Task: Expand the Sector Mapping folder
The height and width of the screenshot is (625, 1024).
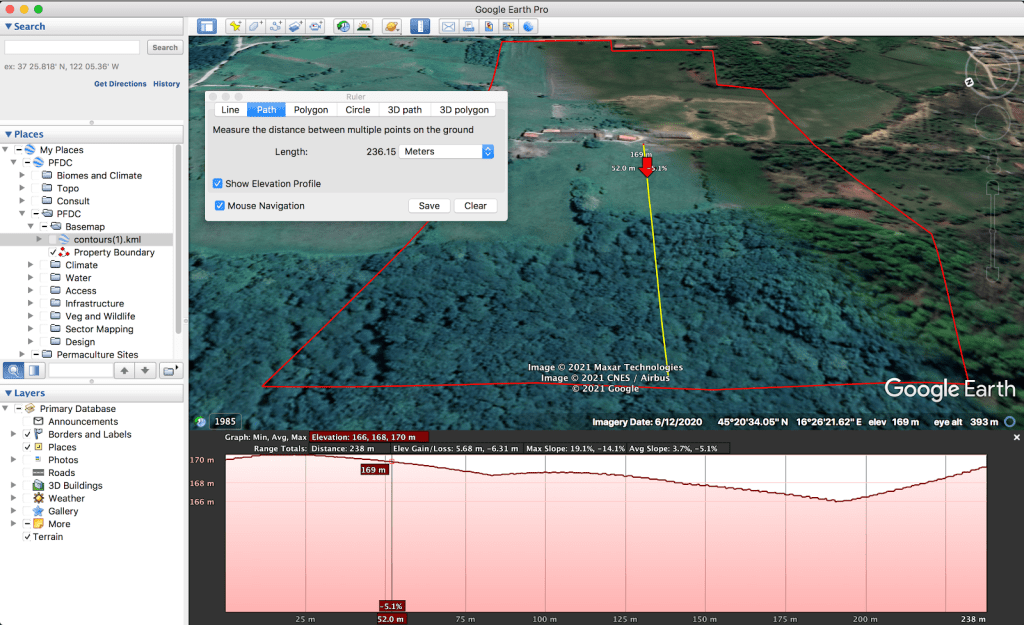Action: tap(31, 329)
